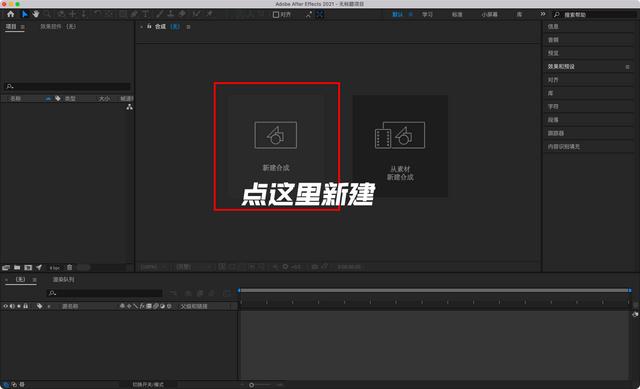This screenshot has width=640, height=389.
Task: Toggle the In/Out/Duration pane at timeline bottom
Action: click(22, 385)
